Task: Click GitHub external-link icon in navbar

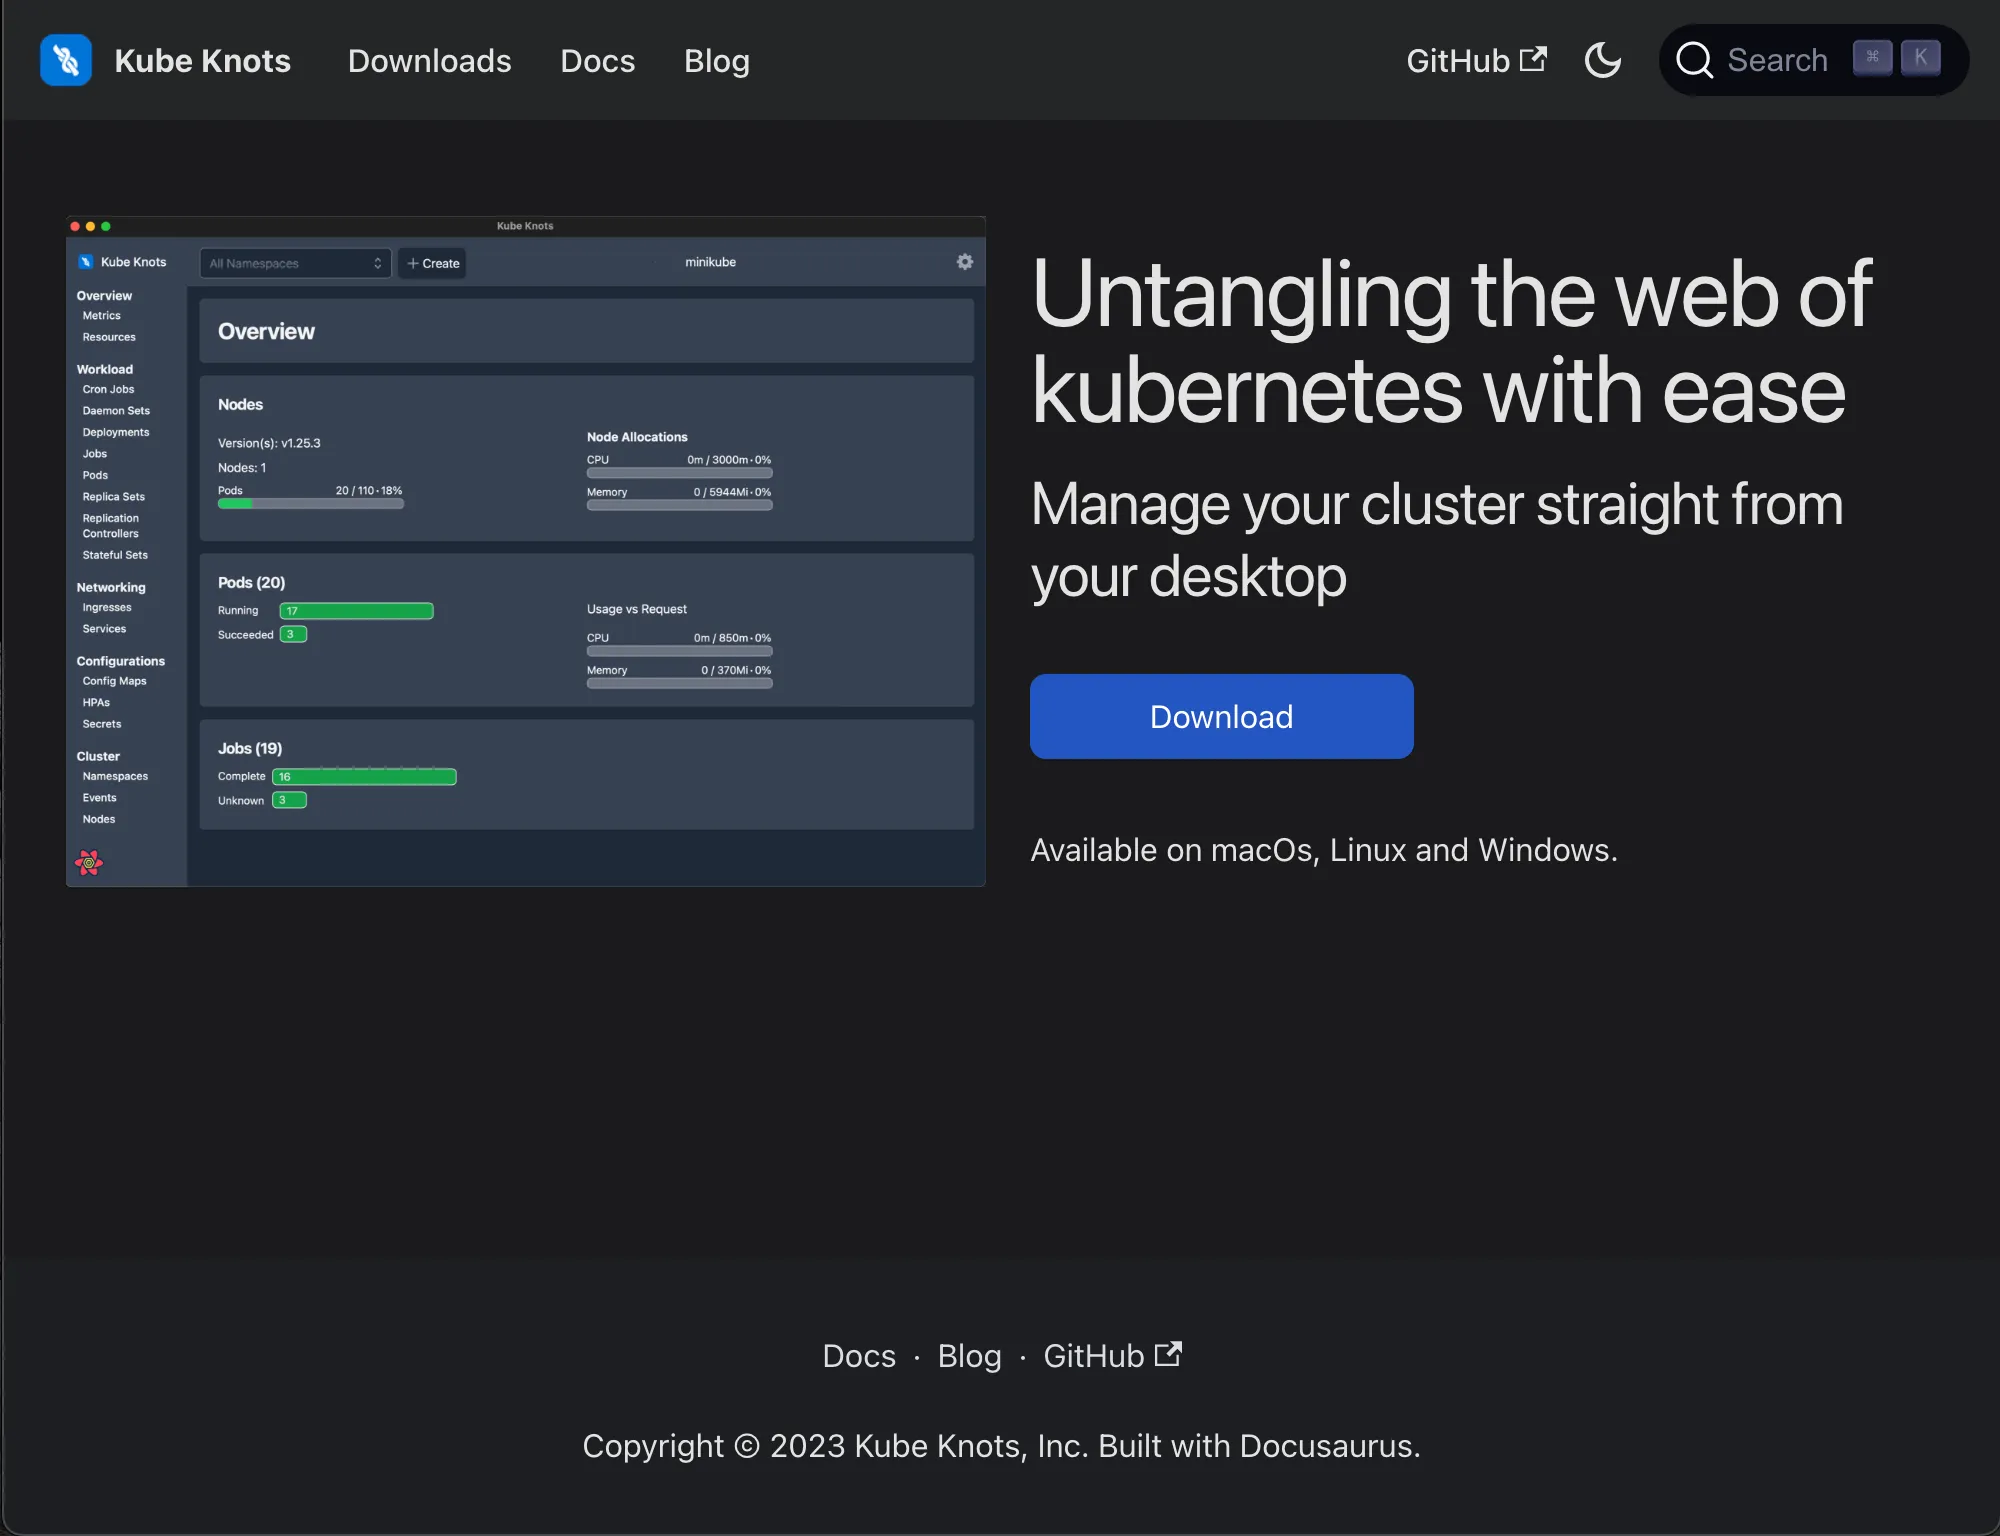Action: [x=1533, y=59]
